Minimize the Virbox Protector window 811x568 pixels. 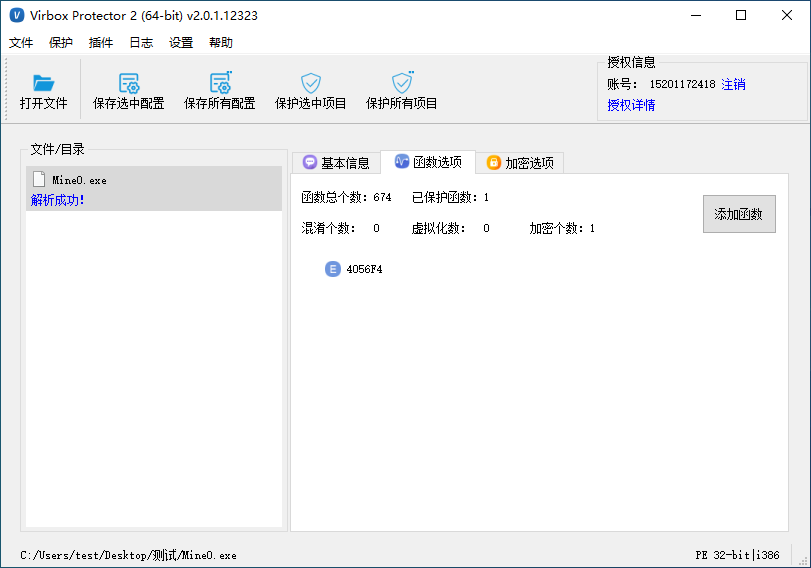click(x=696, y=16)
